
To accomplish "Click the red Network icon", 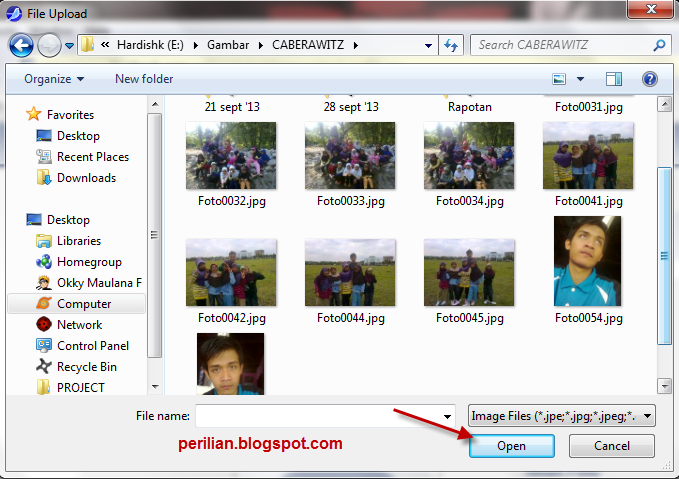I will 44,324.
